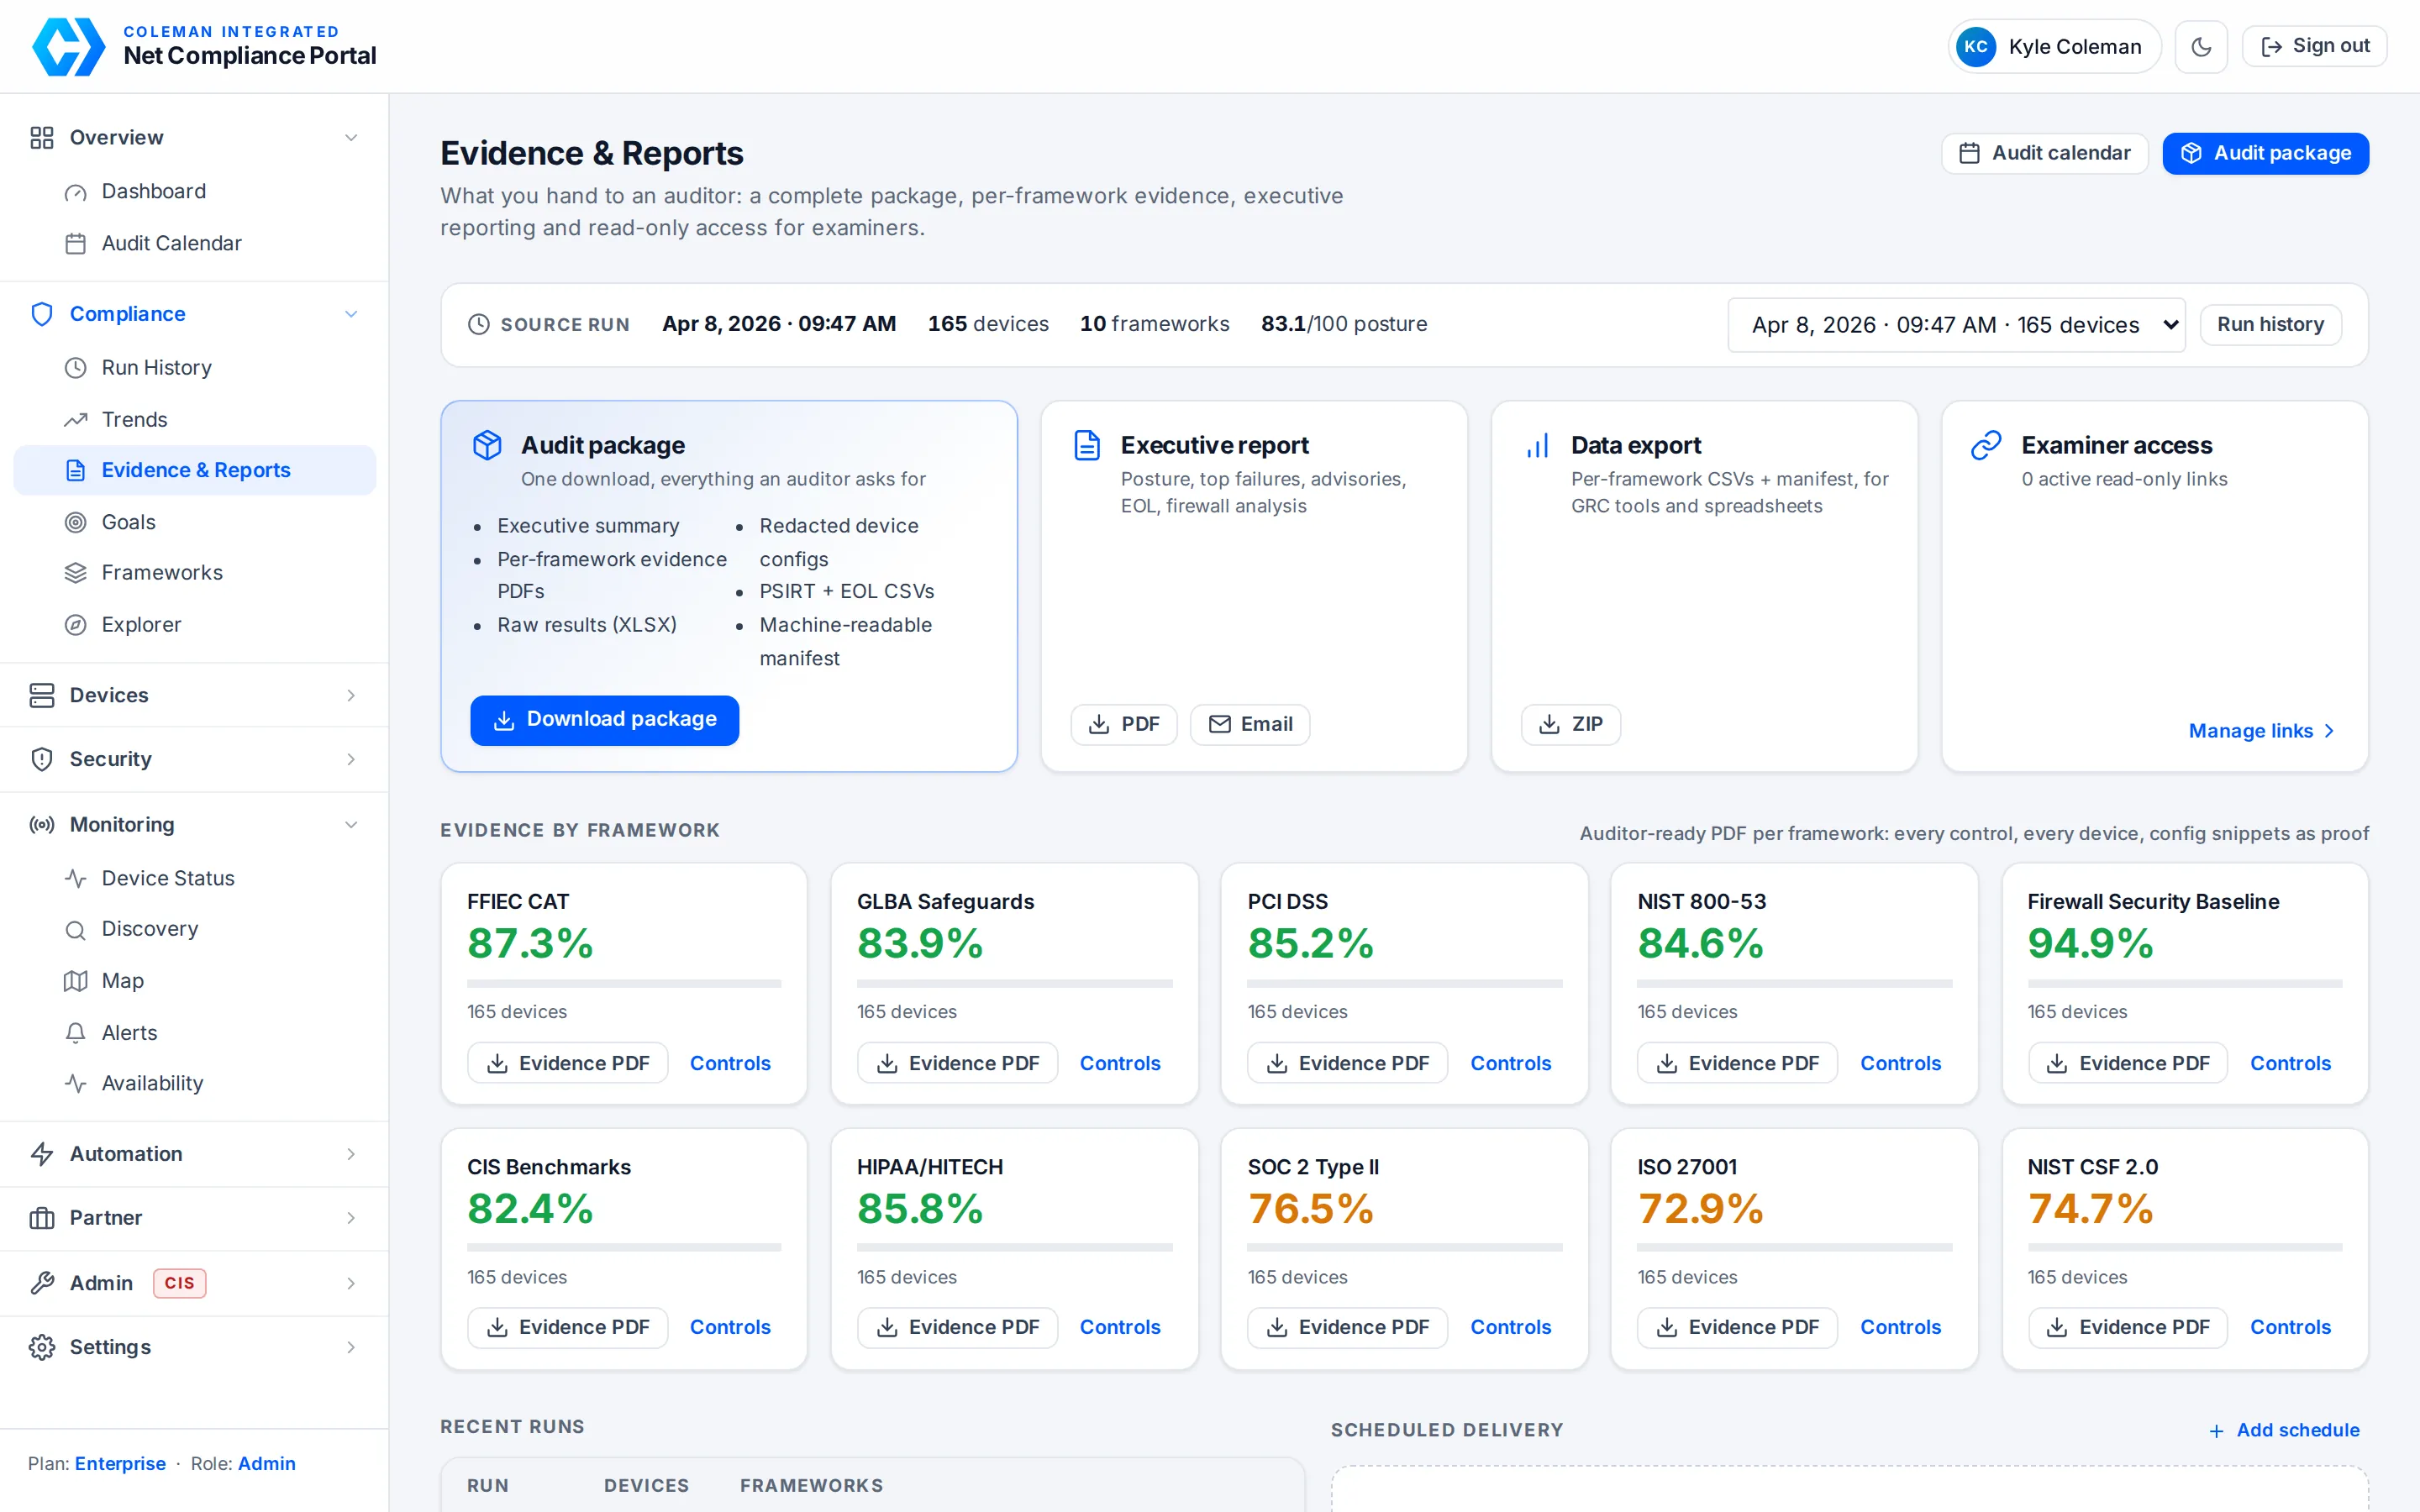The width and height of the screenshot is (2420, 1512).
Task: Go to the Trends page
Action: point(194,419)
